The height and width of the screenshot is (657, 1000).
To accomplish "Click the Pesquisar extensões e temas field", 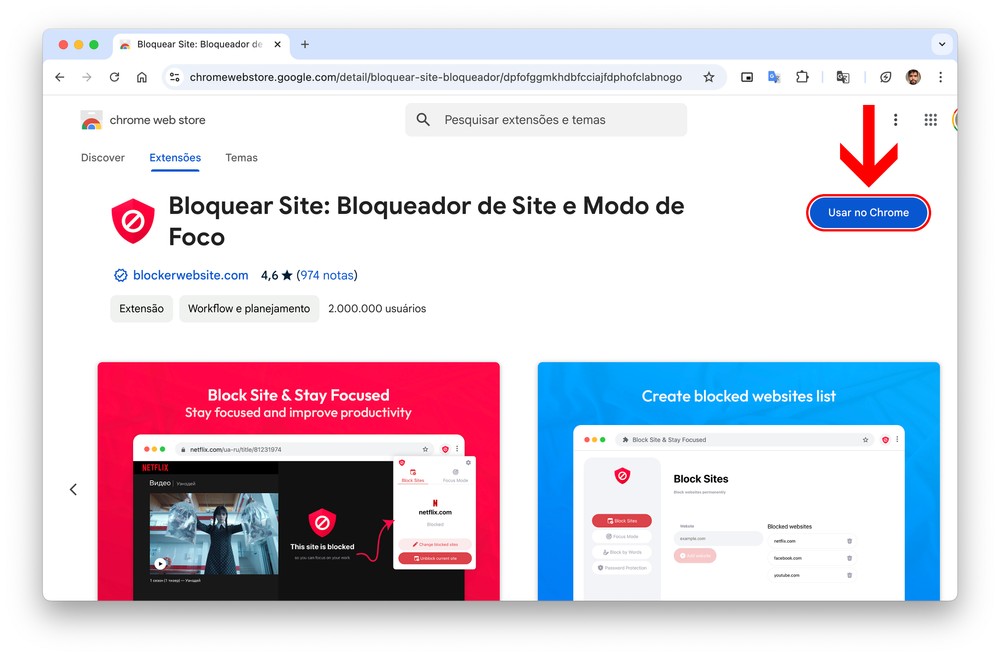I will pyautogui.click(x=546, y=120).
